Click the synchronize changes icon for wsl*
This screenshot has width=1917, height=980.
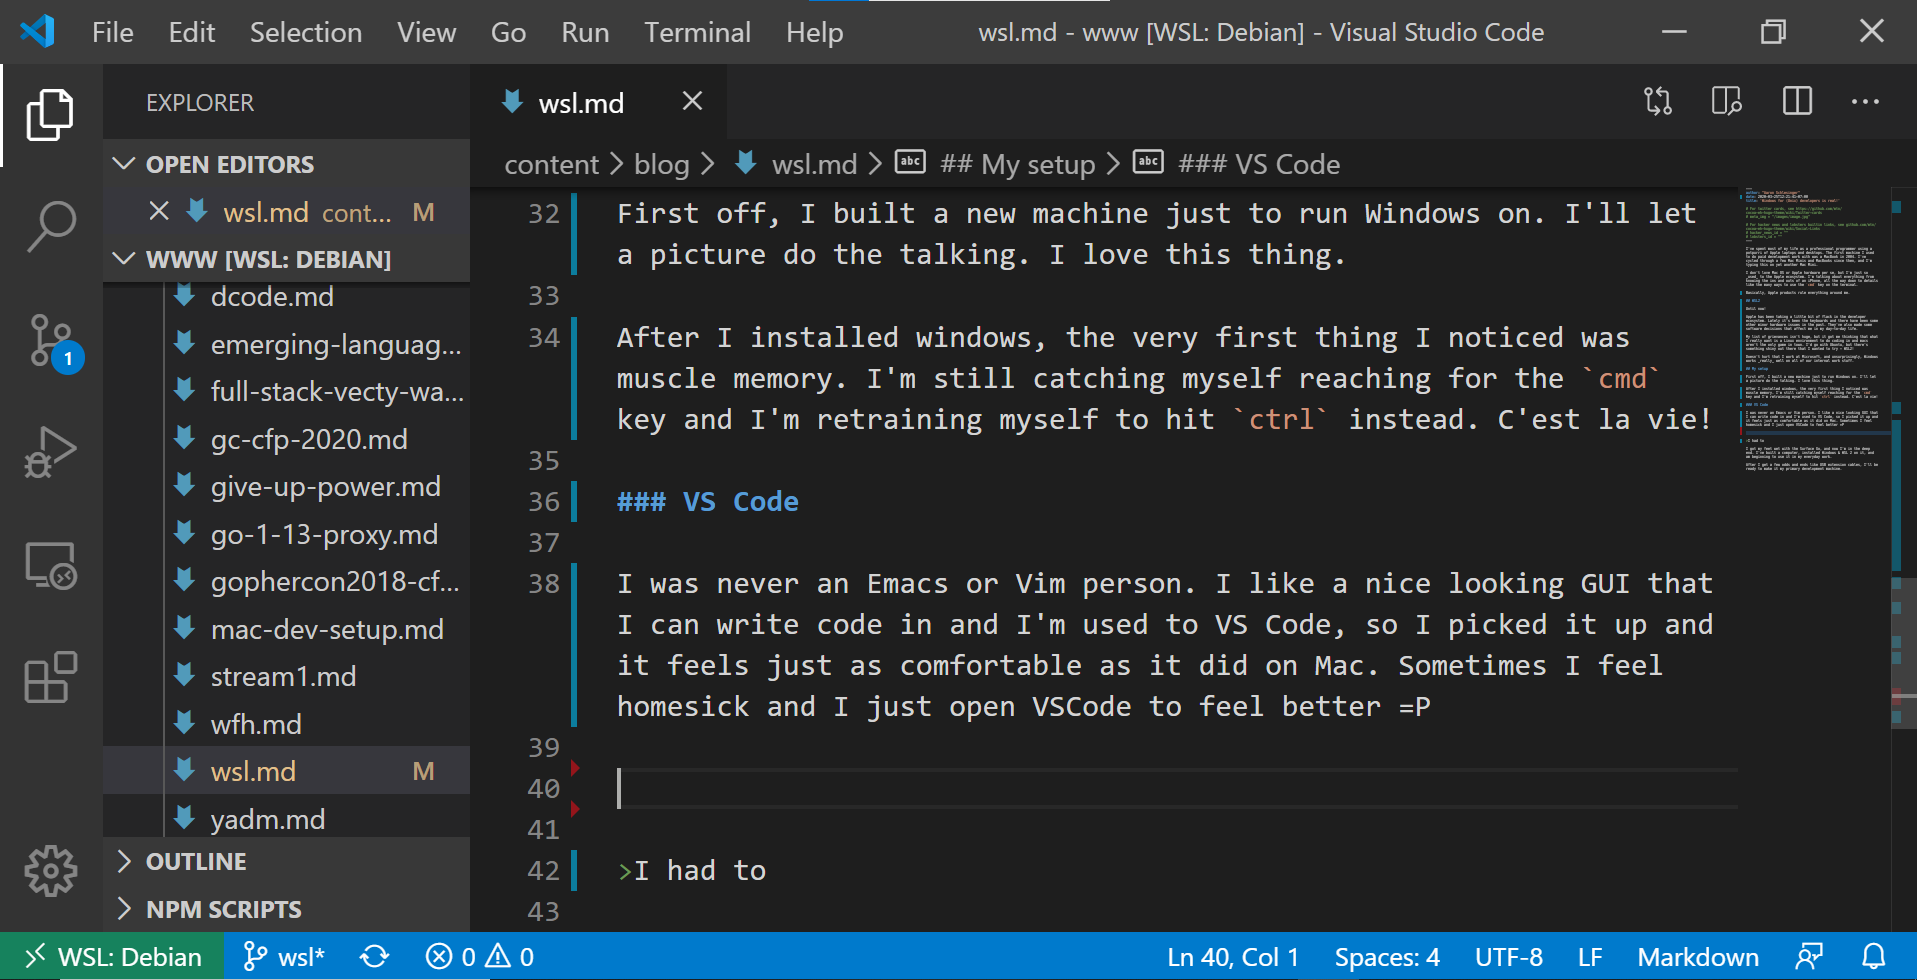(x=373, y=956)
